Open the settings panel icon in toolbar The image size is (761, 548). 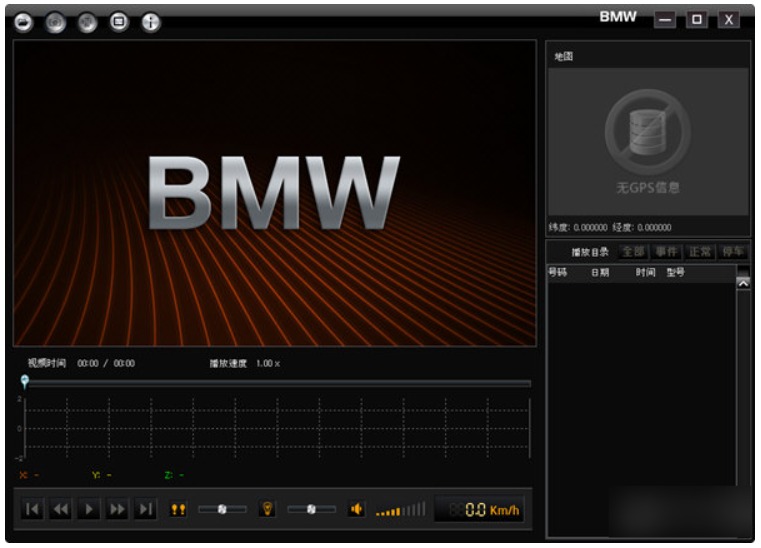[x=119, y=22]
